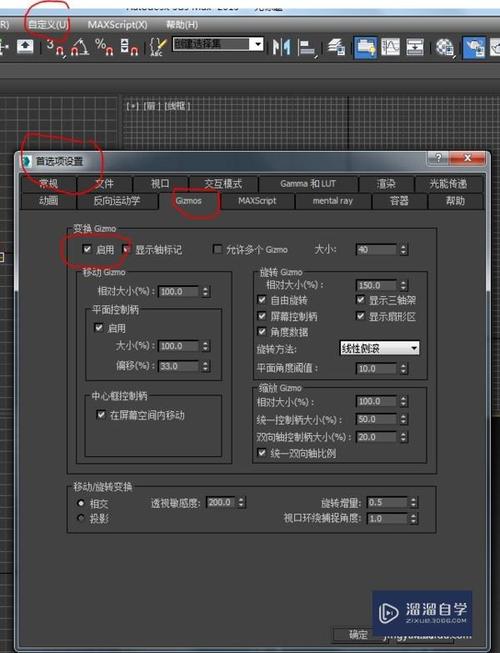Toggle 启用 checkbox under 变换 Gizmo

coord(87,249)
